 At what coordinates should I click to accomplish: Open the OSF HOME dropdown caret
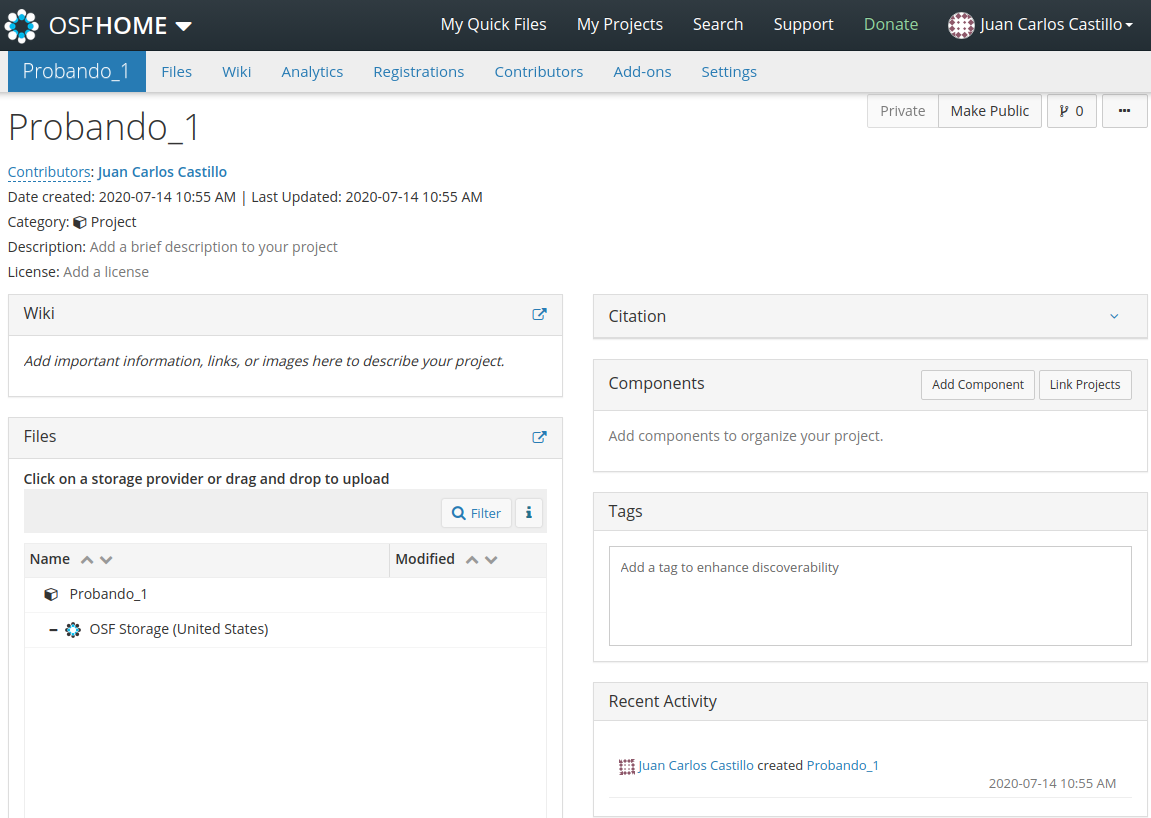click(x=184, y=26)
